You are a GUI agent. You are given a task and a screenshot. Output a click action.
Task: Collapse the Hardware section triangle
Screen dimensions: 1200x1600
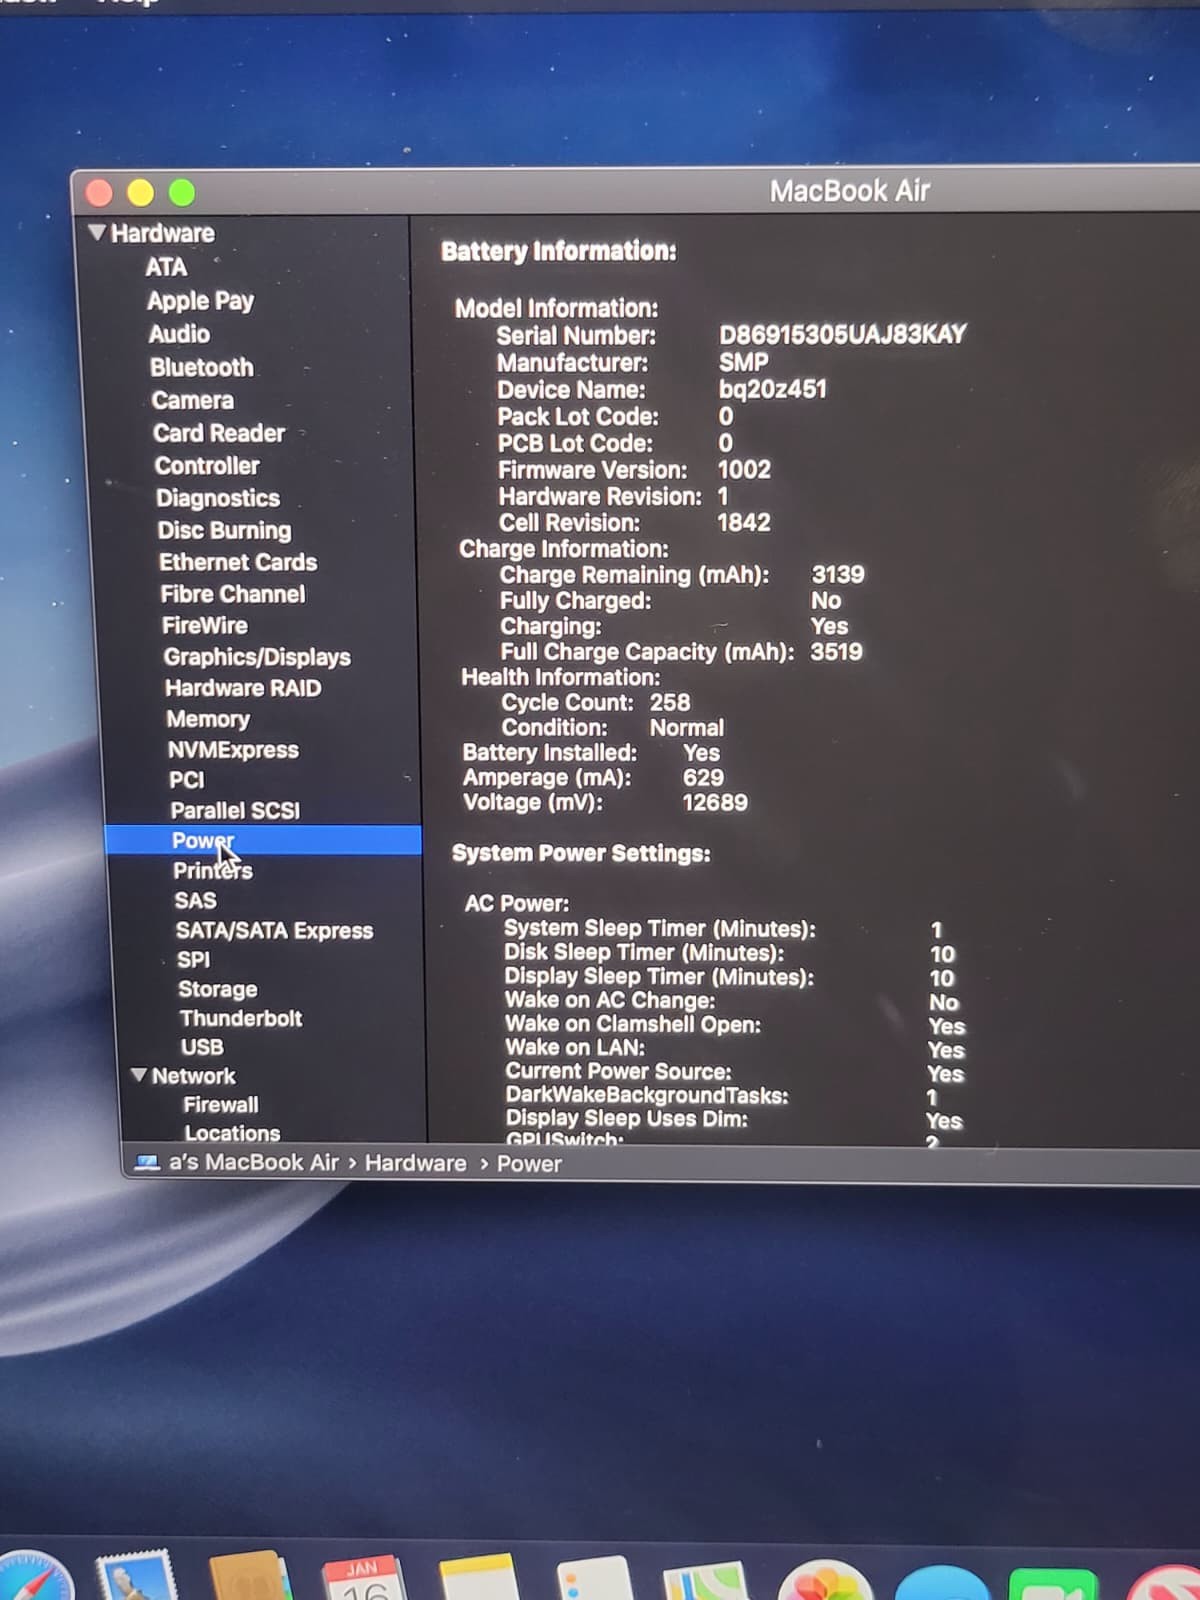(97, 233)
